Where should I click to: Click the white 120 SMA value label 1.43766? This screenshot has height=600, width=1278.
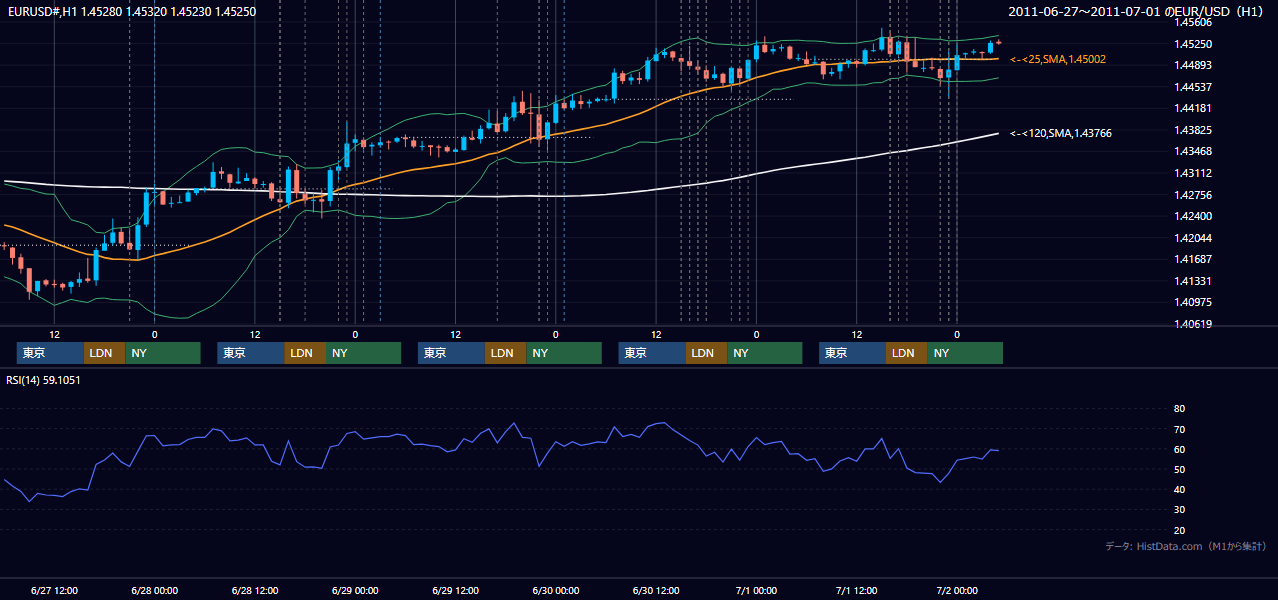click(x=1061, y=133)
